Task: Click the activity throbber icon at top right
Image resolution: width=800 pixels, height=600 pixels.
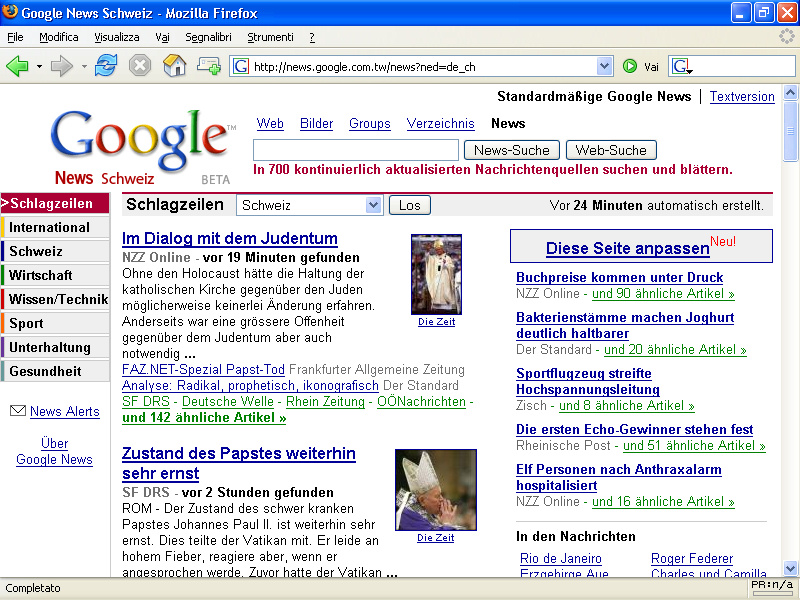Action: [x=787, y=36]
